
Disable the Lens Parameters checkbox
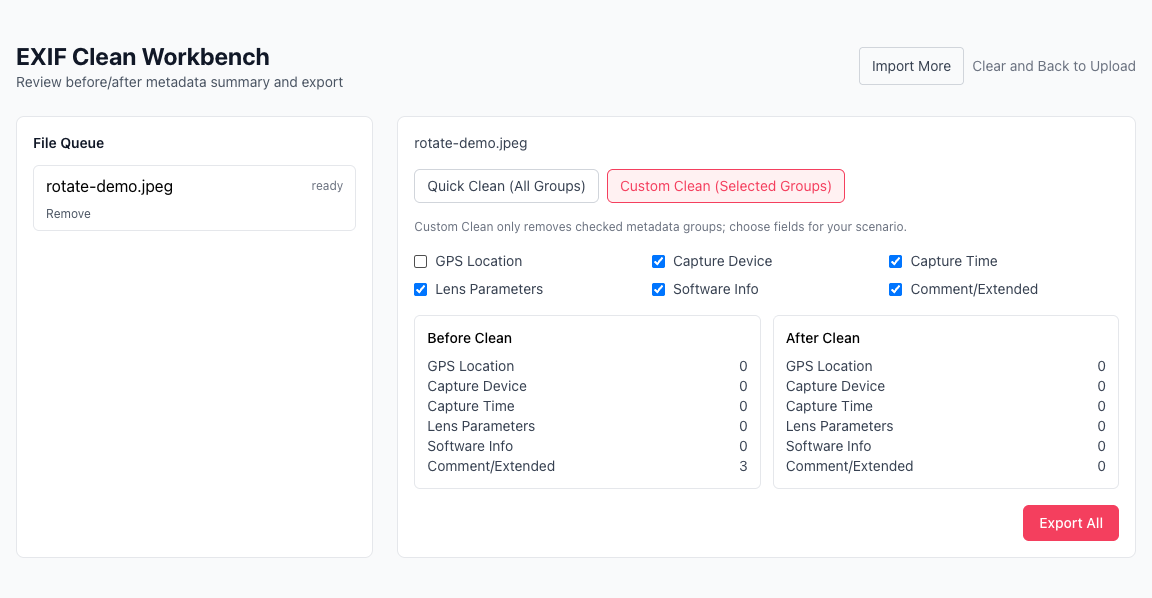click(421, 290)
